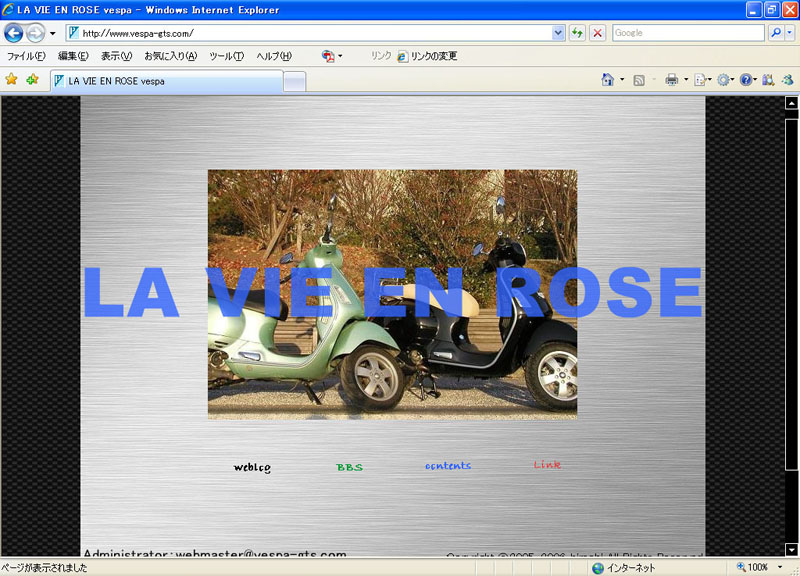The width and height of the screenshot is (800, 576).
Task: Open the search provider options dropdown
Action: (789, 33)
